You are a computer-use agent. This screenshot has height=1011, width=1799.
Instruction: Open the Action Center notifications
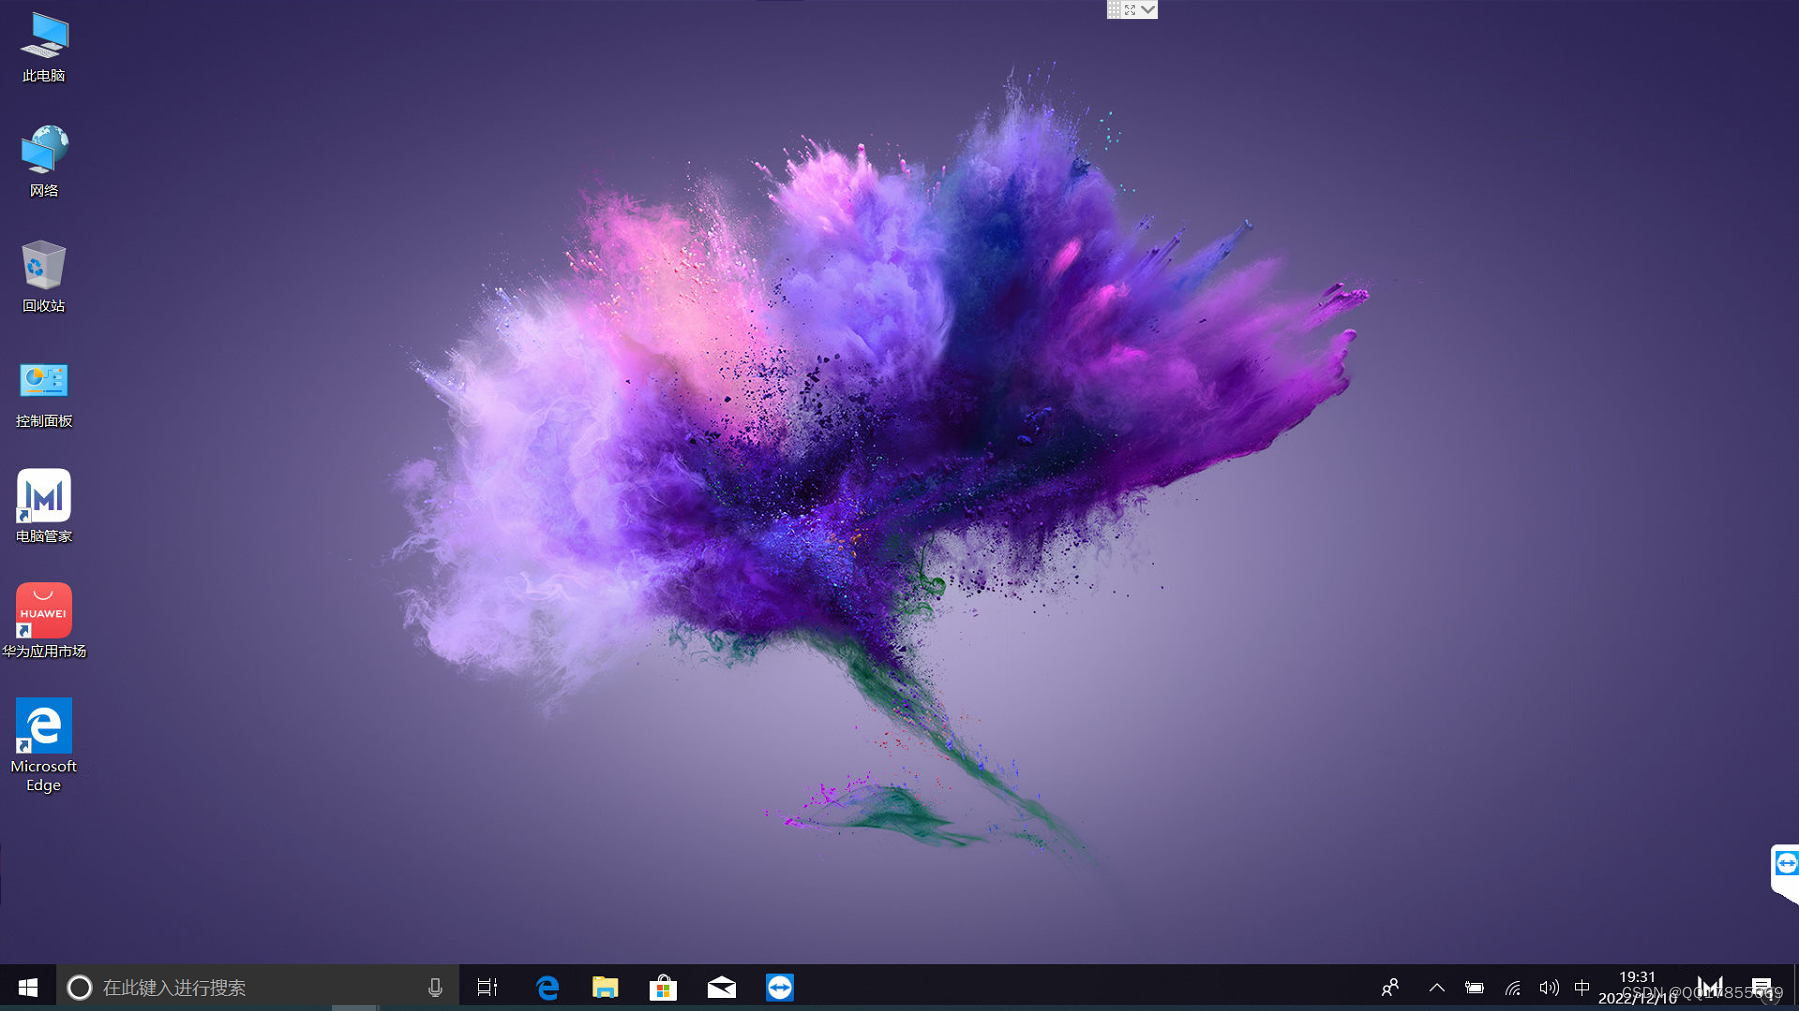[x=1763, y=987]
